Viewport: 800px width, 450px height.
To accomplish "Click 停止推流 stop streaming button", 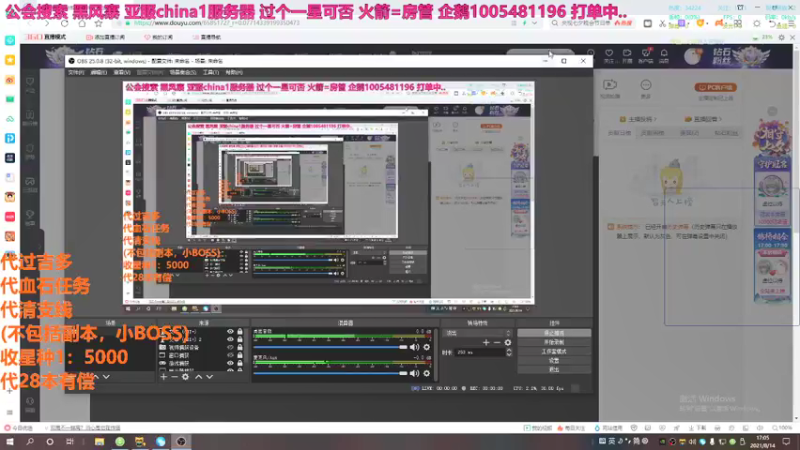I will [554, 333].
